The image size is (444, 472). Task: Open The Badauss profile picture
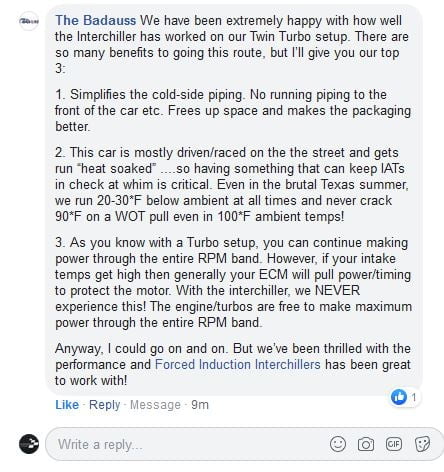29,21
